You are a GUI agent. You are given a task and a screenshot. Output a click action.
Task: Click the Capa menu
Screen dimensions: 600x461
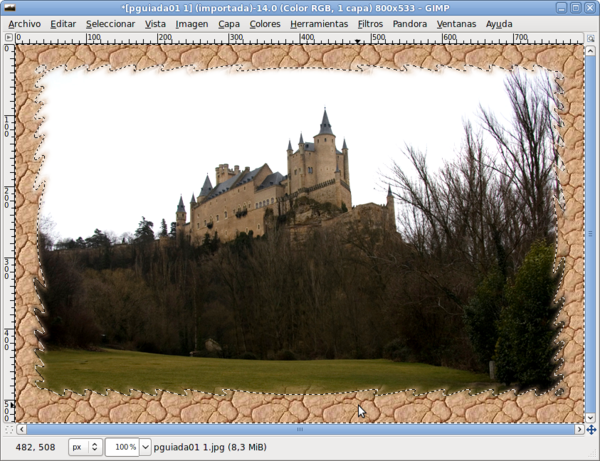tap(229, 23)
